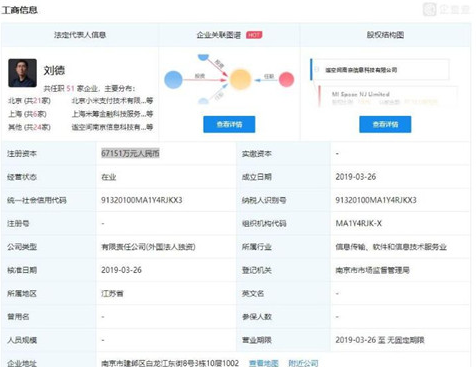This screenshot has height=367, width=476.
Task: Click the company address text
Action: 170,363
